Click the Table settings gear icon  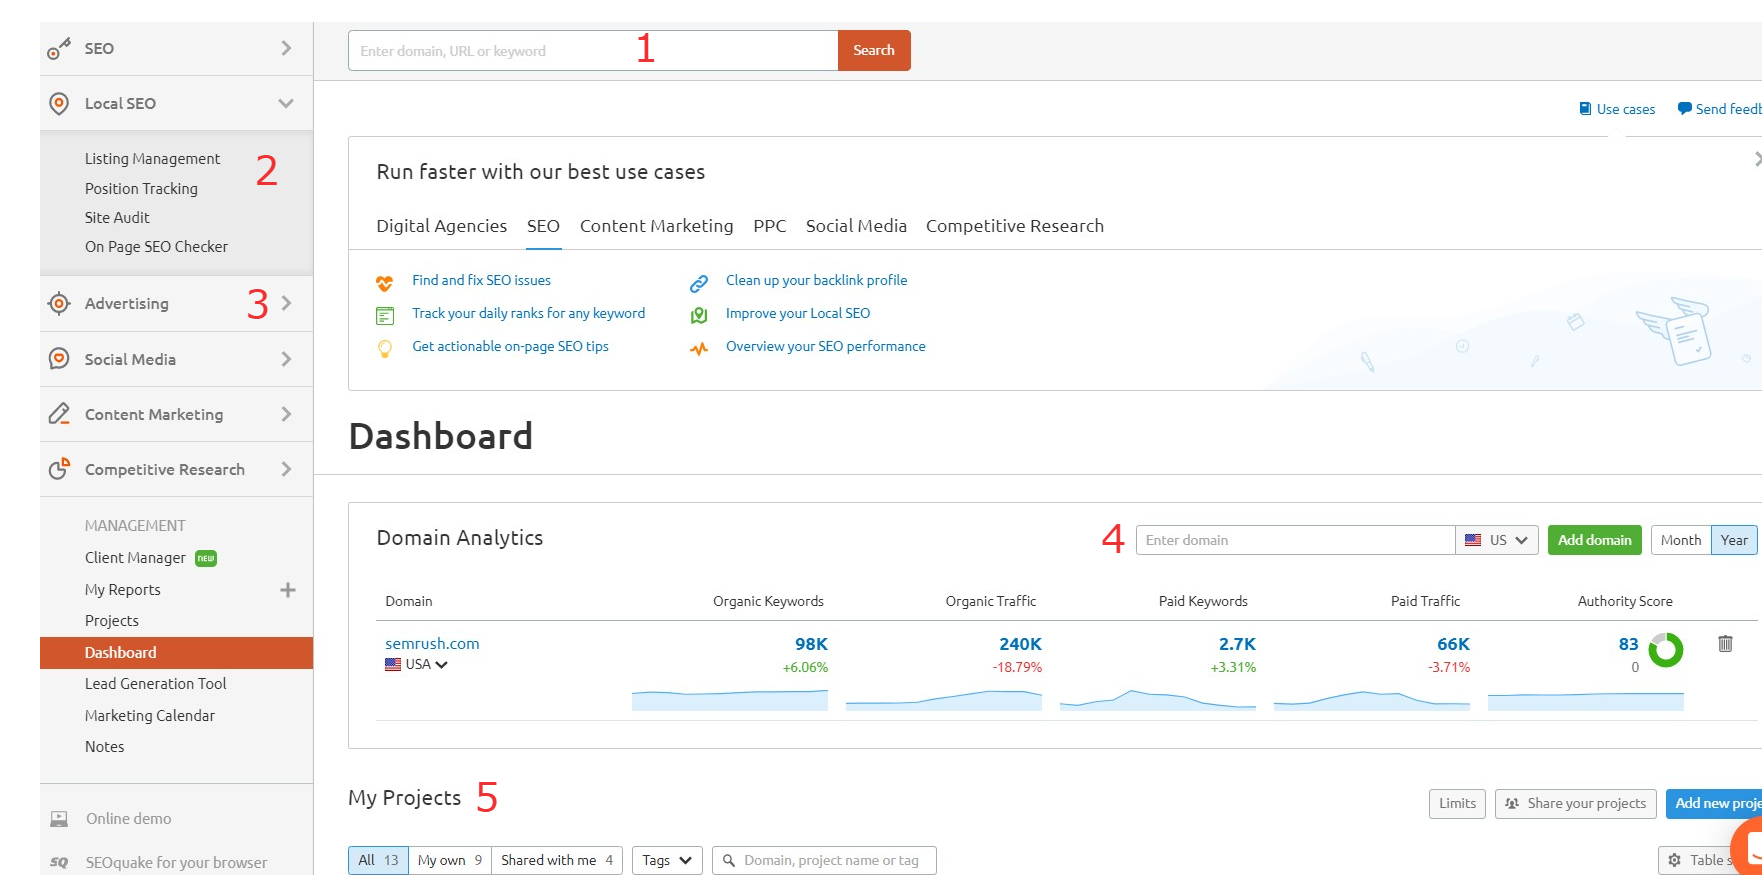point(1675,860)
